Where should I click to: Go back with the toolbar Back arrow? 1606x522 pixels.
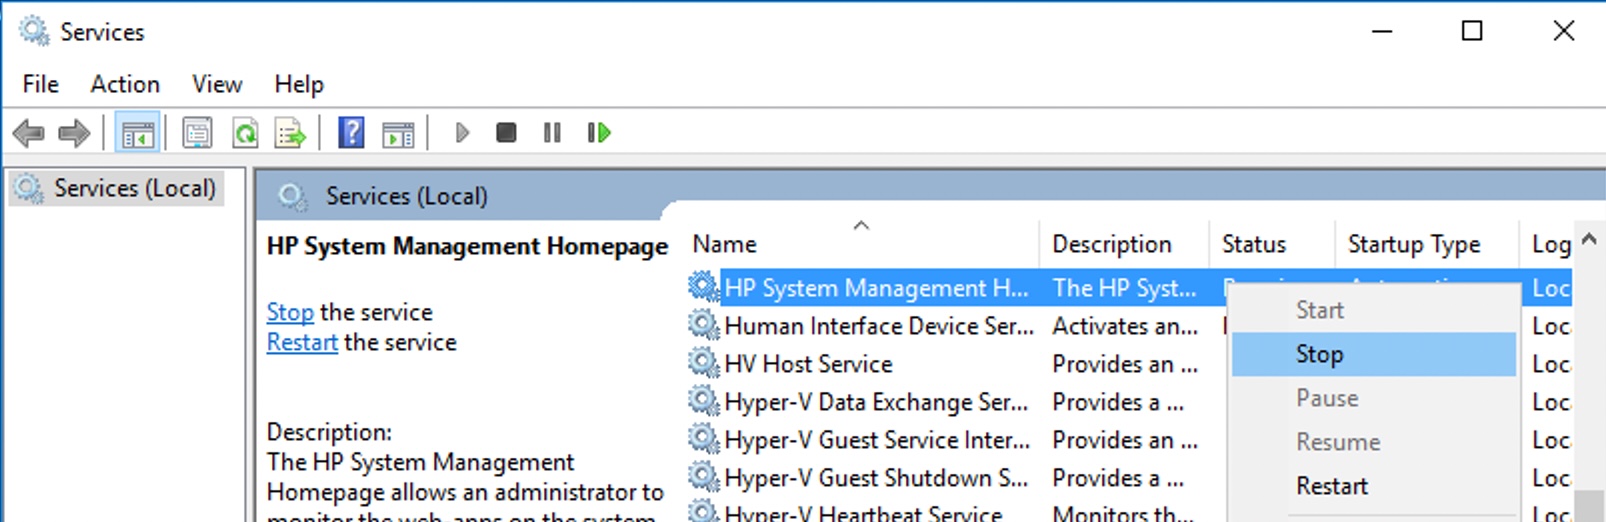pyautogui.click(x=28, y=133)
